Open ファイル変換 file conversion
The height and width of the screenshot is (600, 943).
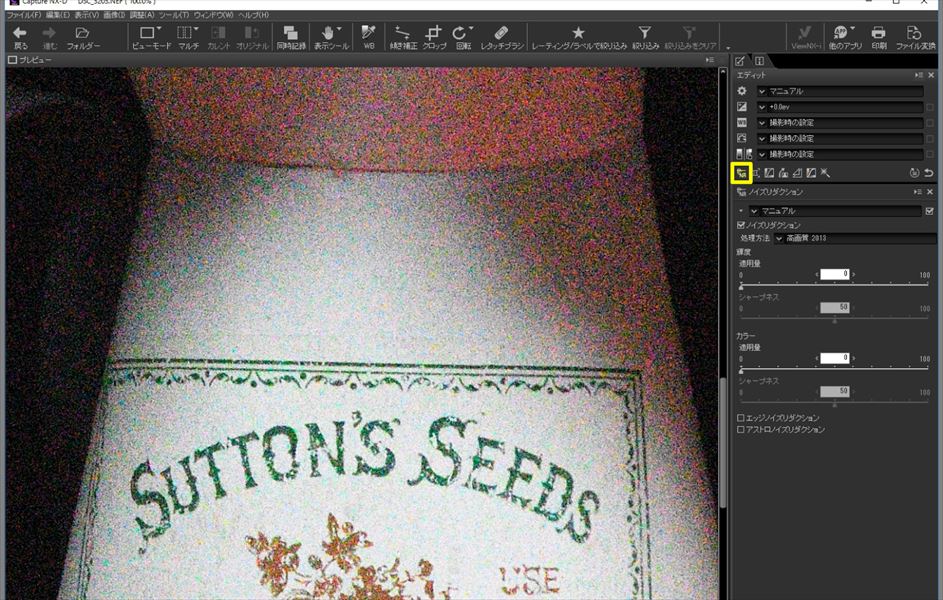915,37
